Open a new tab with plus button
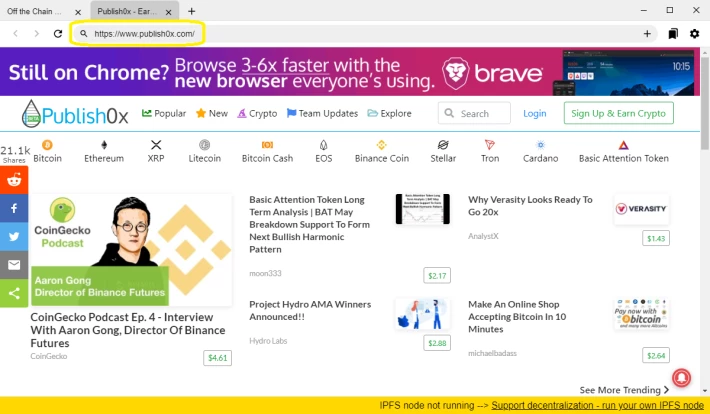The height and width of the screenshot is (414, 710). click(192, 11)
